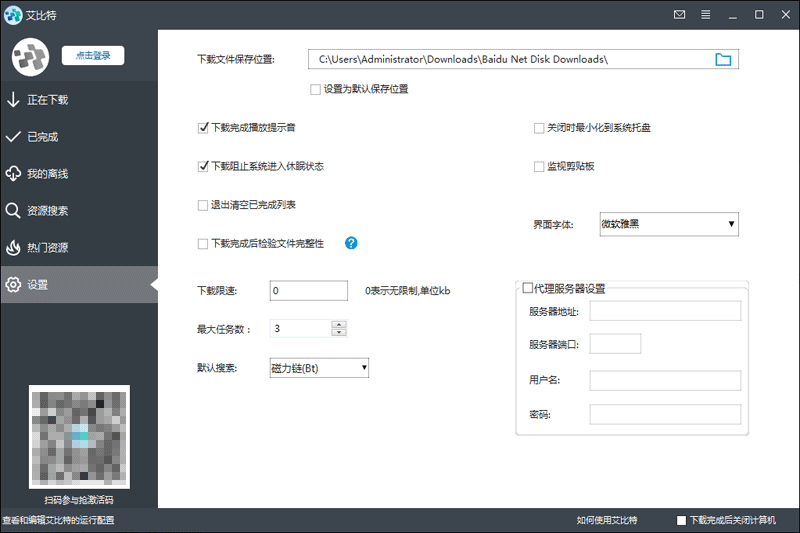Viewport: 800px width, 533px height.
Task: Open the hamburger main menu icon
Action: [x=706, y=15]
